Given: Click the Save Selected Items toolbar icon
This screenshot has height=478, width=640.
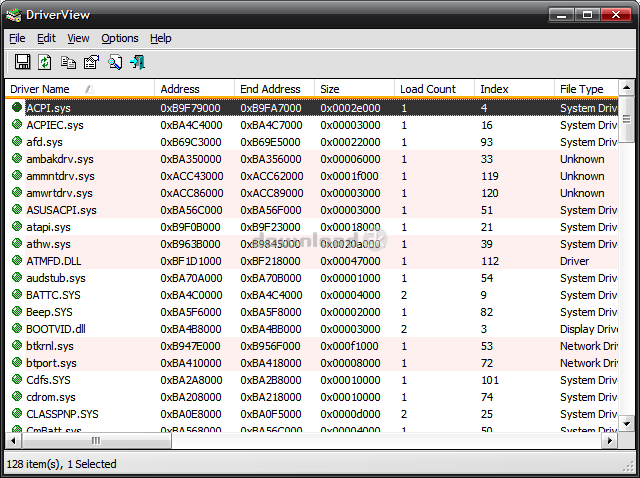Looking at the screenshot, I should point(22,62).
